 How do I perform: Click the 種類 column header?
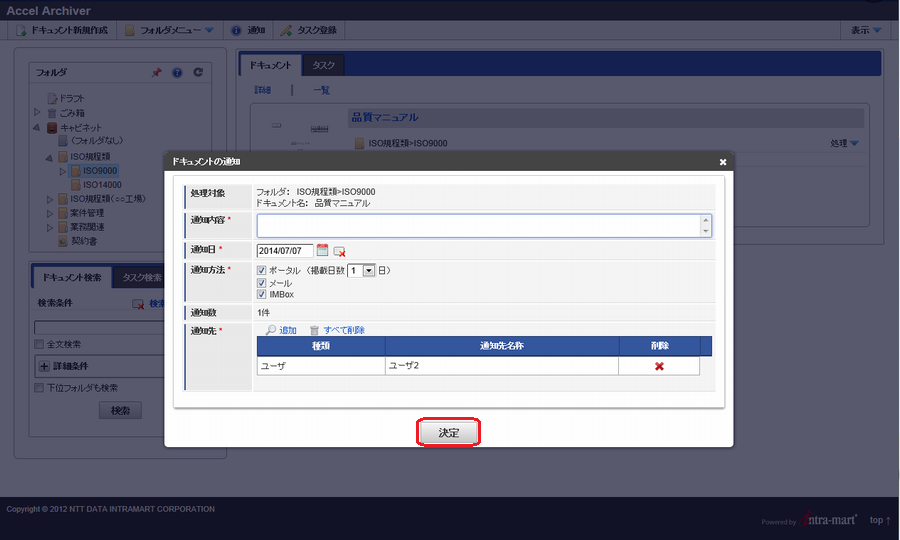click(321, 346)
